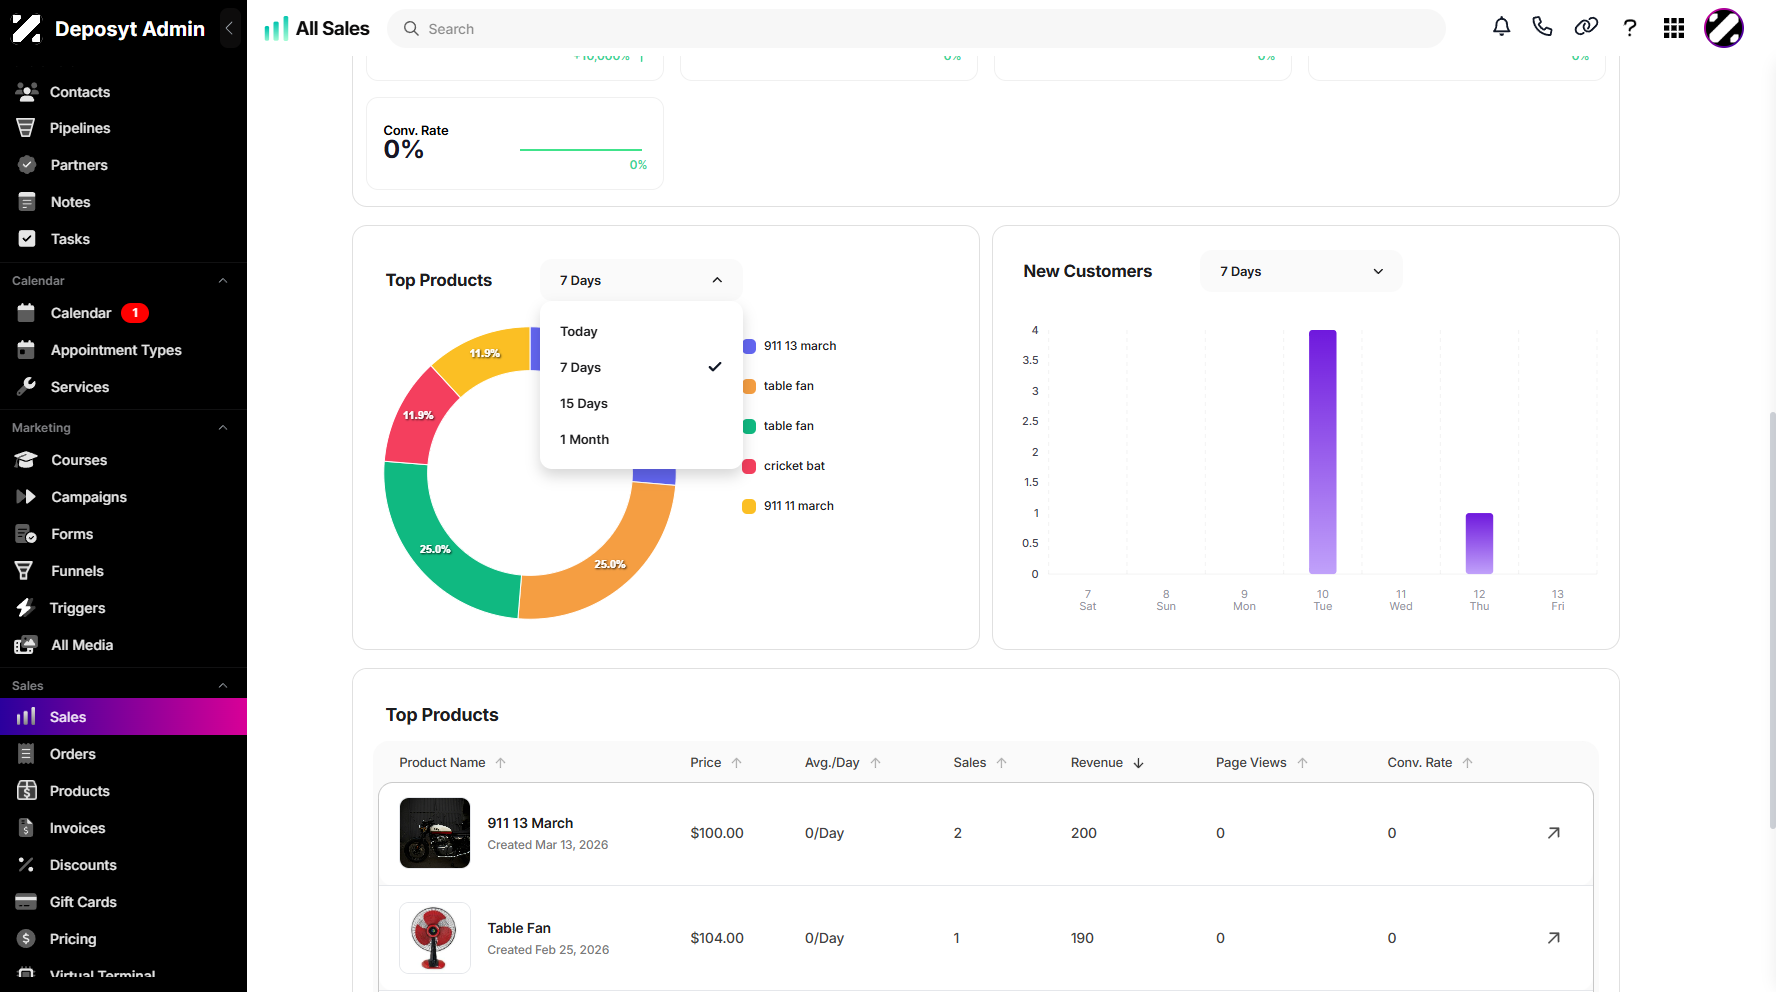The width and height of the screenshot is (1776, 992).
Task: Click the cricket bat legend color swatch
Action: tap(749, 466)
